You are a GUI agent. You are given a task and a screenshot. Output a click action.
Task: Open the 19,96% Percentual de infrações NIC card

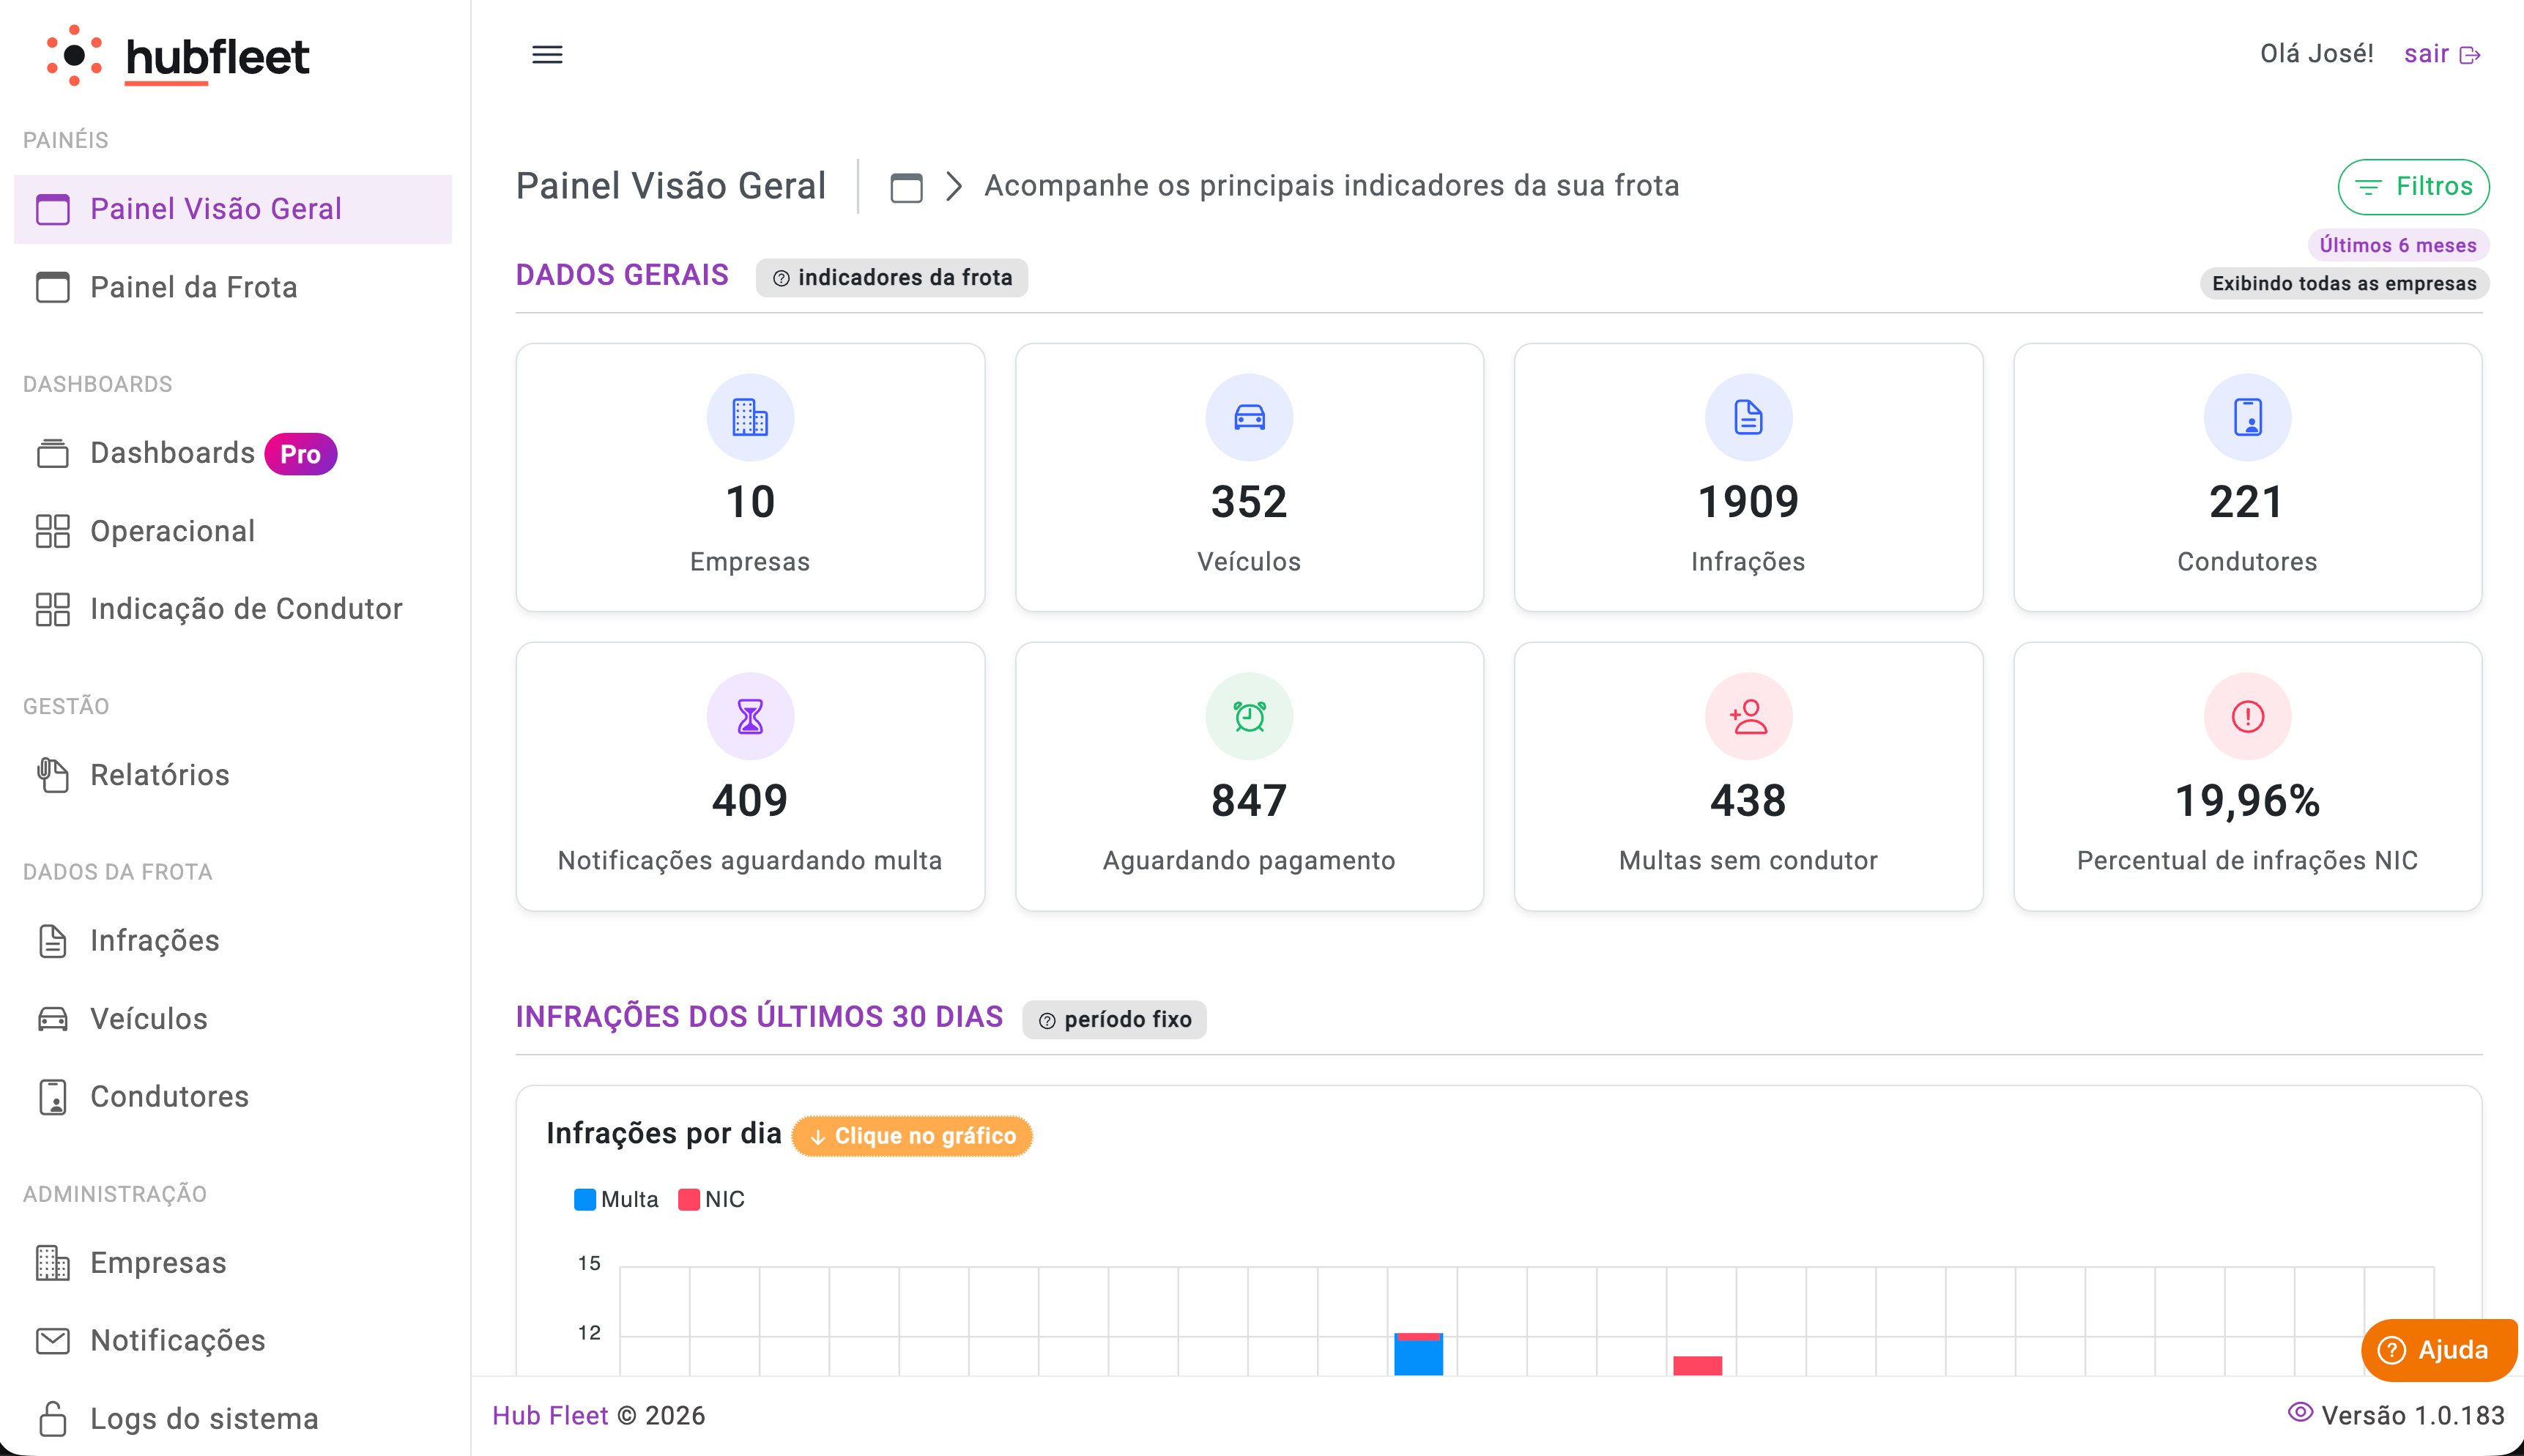click(x=2247, y=777)
